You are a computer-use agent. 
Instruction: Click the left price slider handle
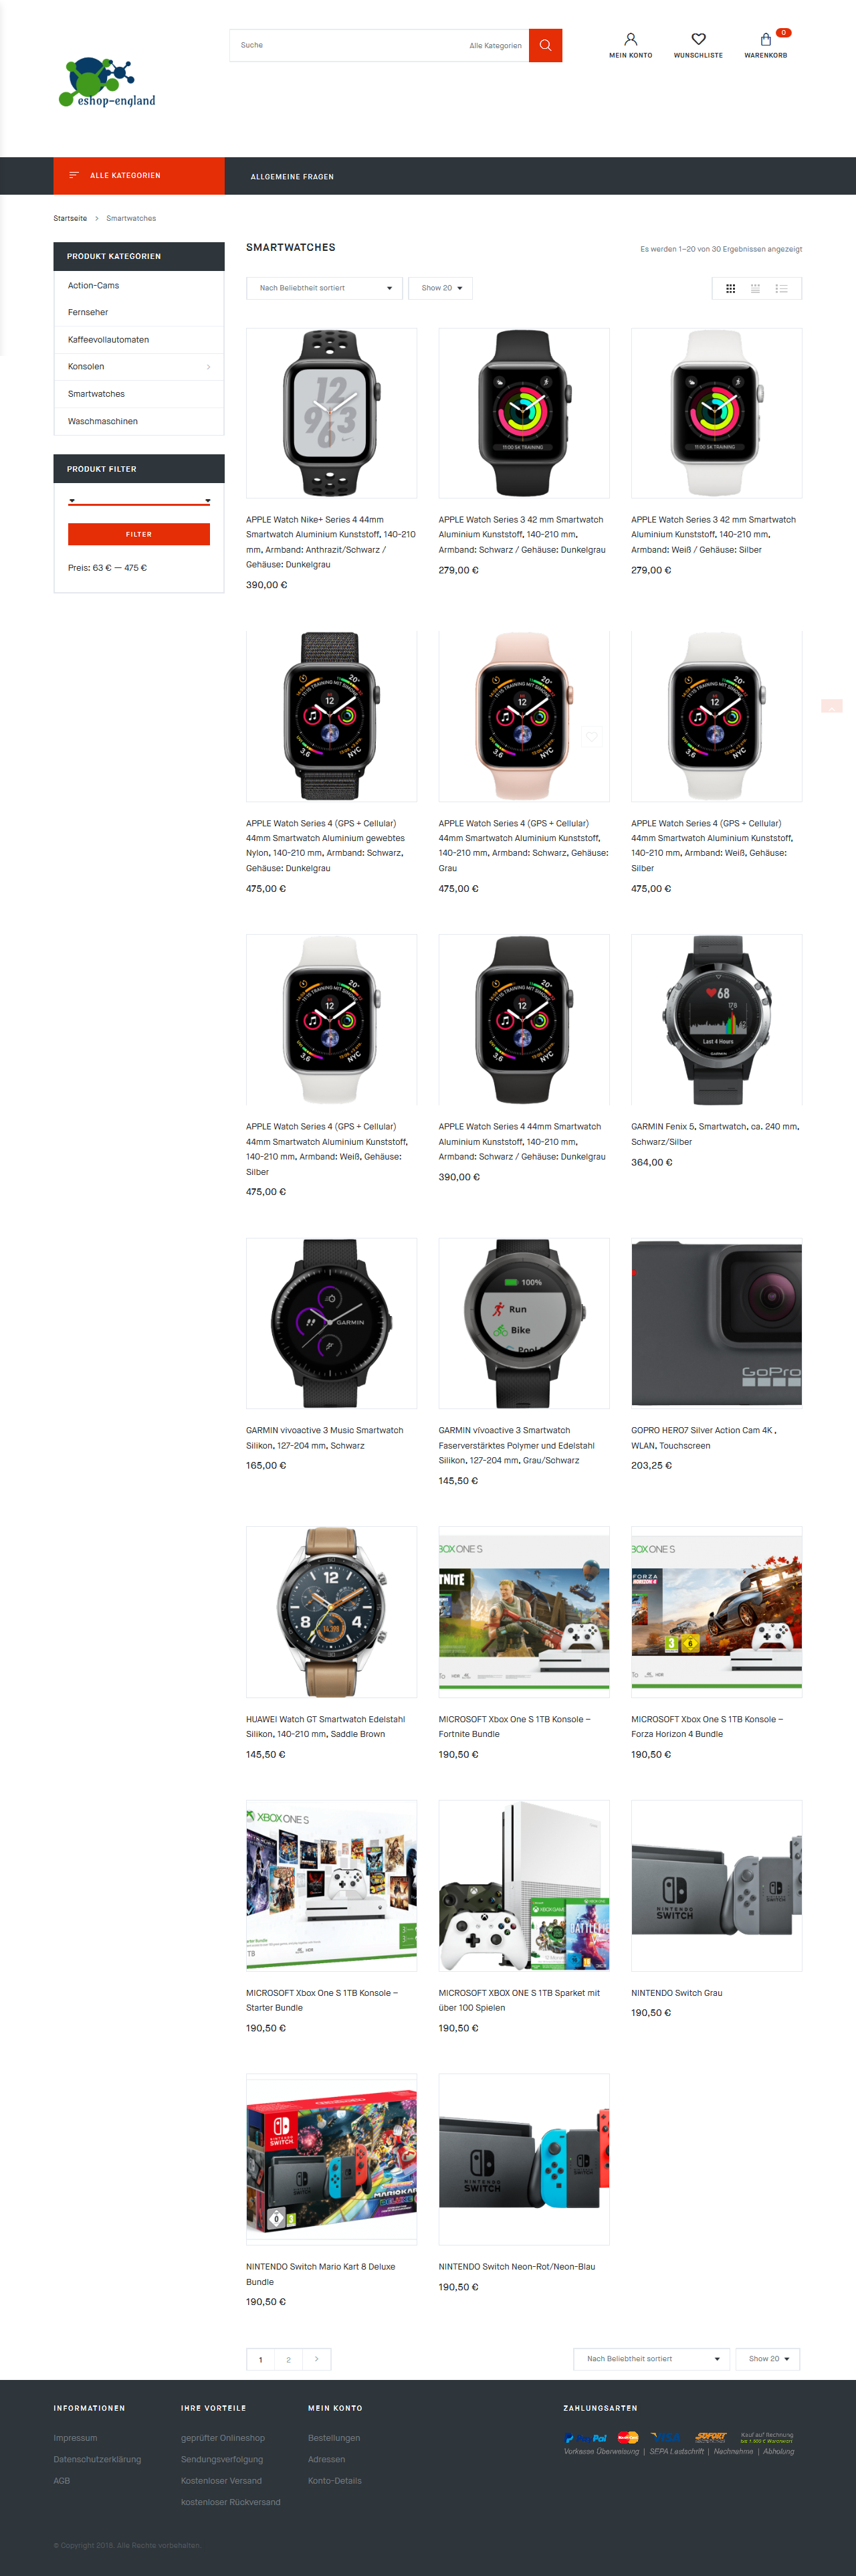click(72, 501)
